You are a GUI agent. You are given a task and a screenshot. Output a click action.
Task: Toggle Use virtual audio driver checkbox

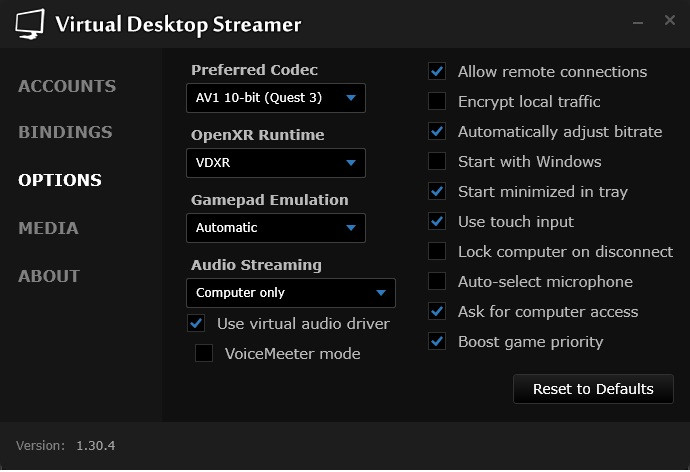tap(196, 323)
